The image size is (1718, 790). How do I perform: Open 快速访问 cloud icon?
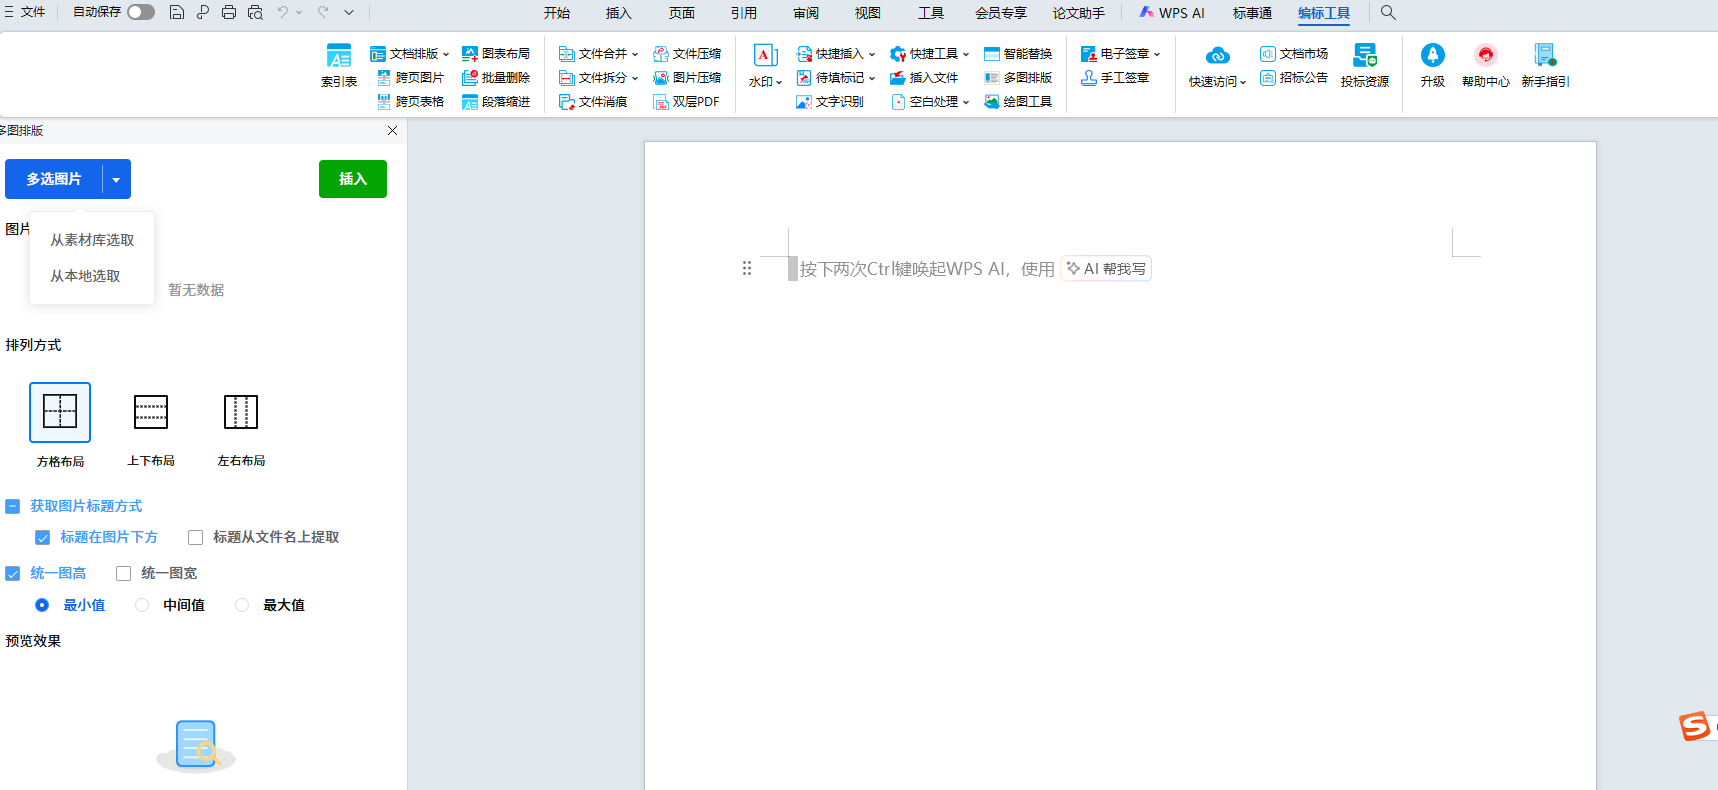click(1217, 56)
